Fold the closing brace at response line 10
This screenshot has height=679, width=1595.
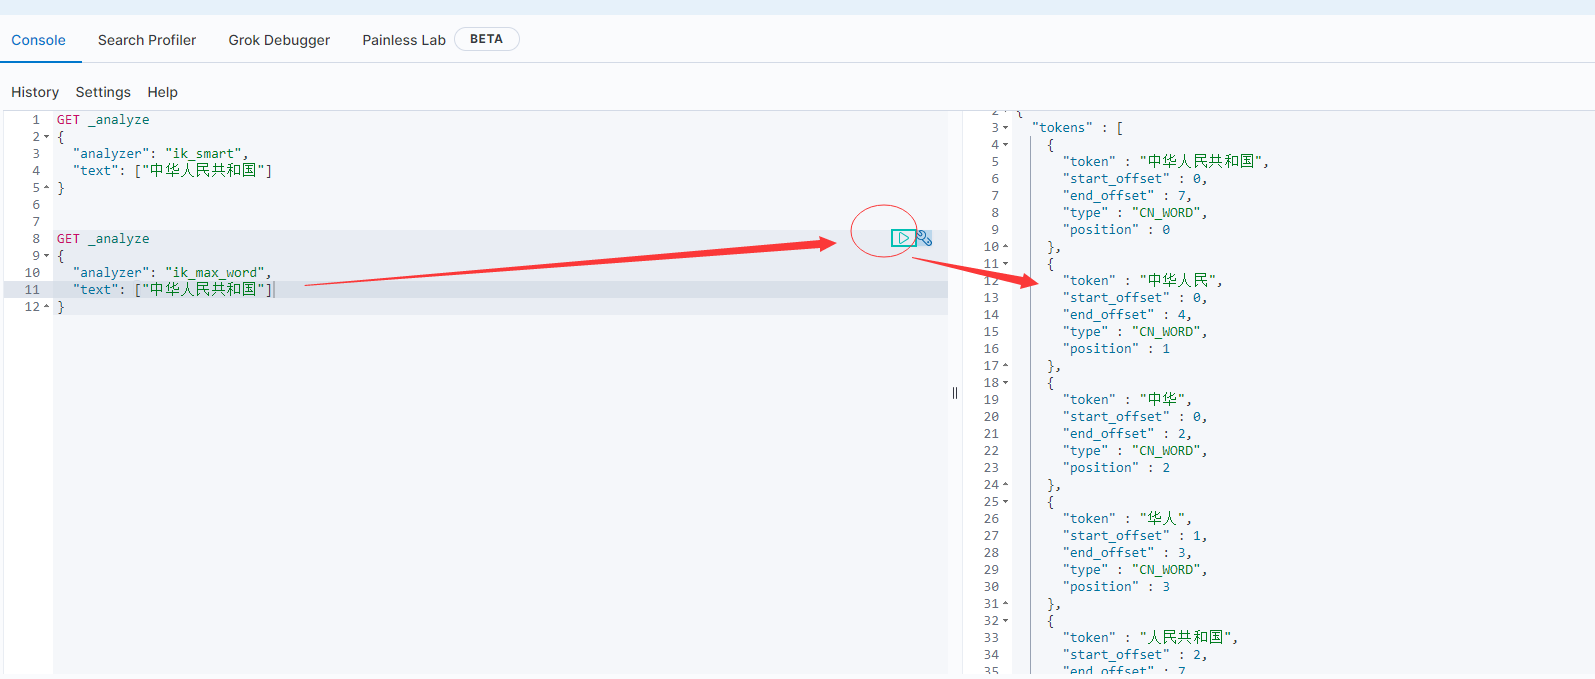click(1005, 247)
